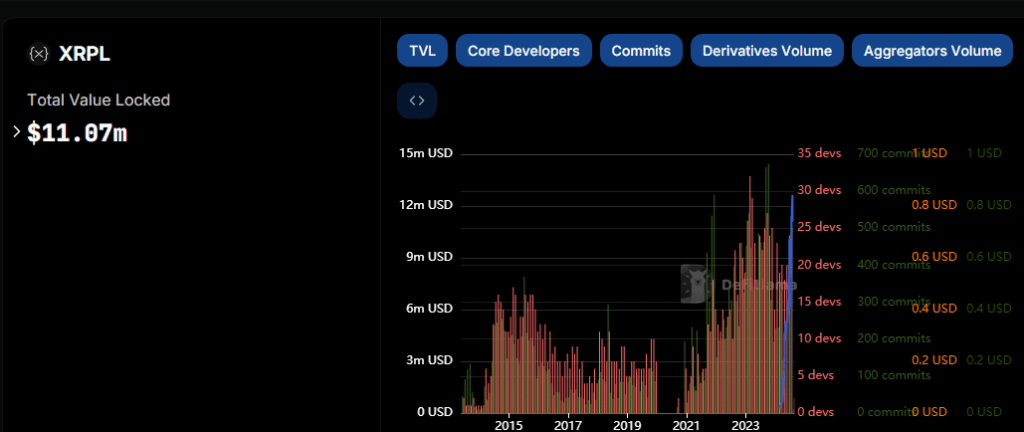Click the 2015 x-axis label
1024x432 pixels.
coord(509,425)
